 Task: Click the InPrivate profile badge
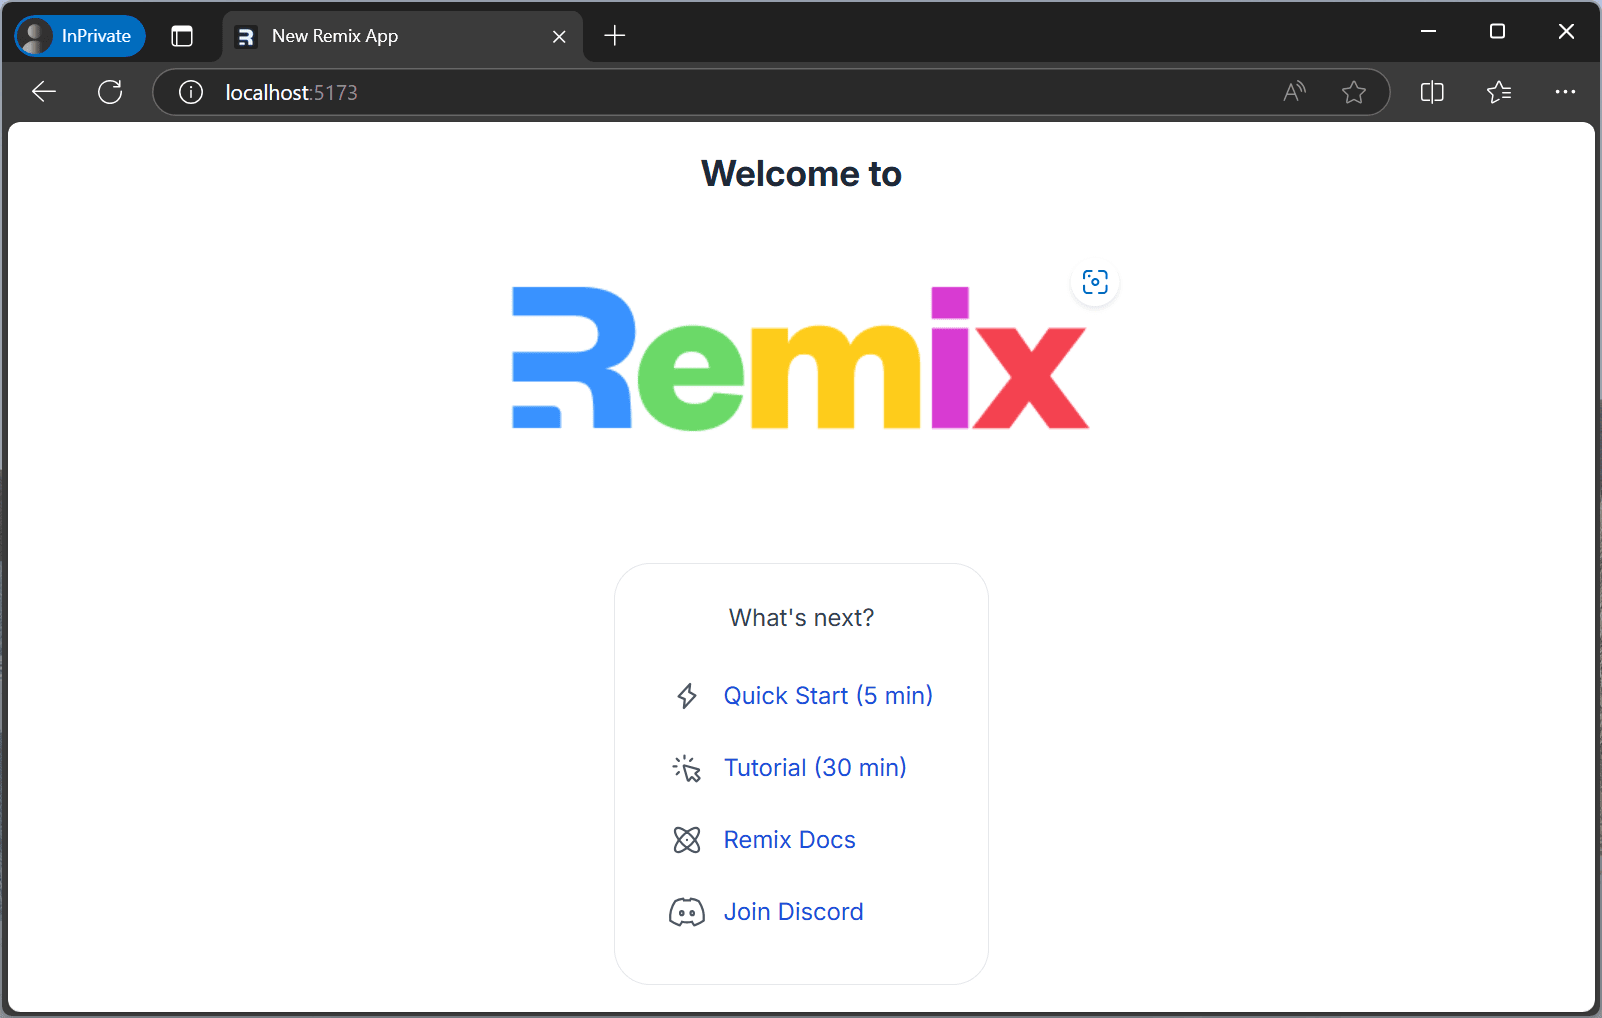pos(80,36)
